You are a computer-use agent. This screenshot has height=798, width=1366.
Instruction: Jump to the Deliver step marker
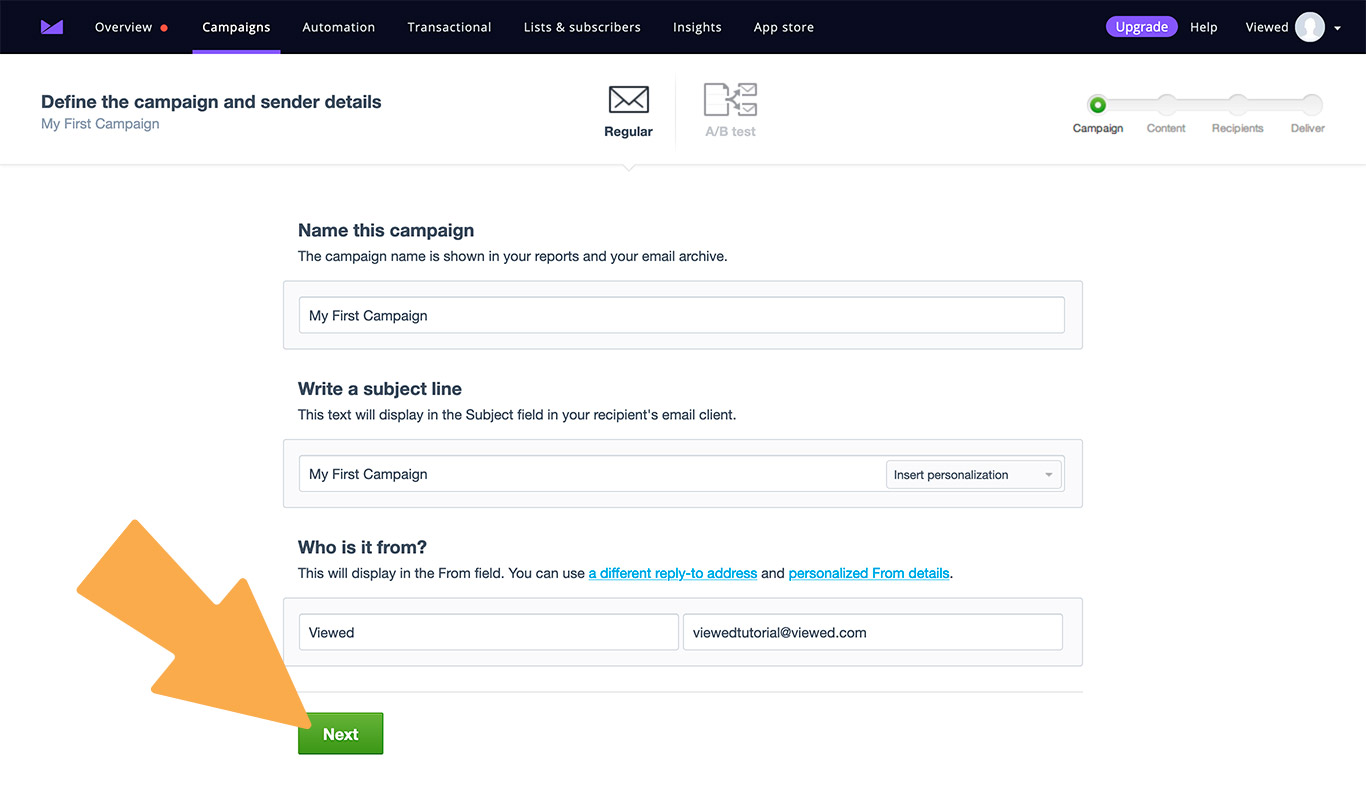tap(1312, 104)
